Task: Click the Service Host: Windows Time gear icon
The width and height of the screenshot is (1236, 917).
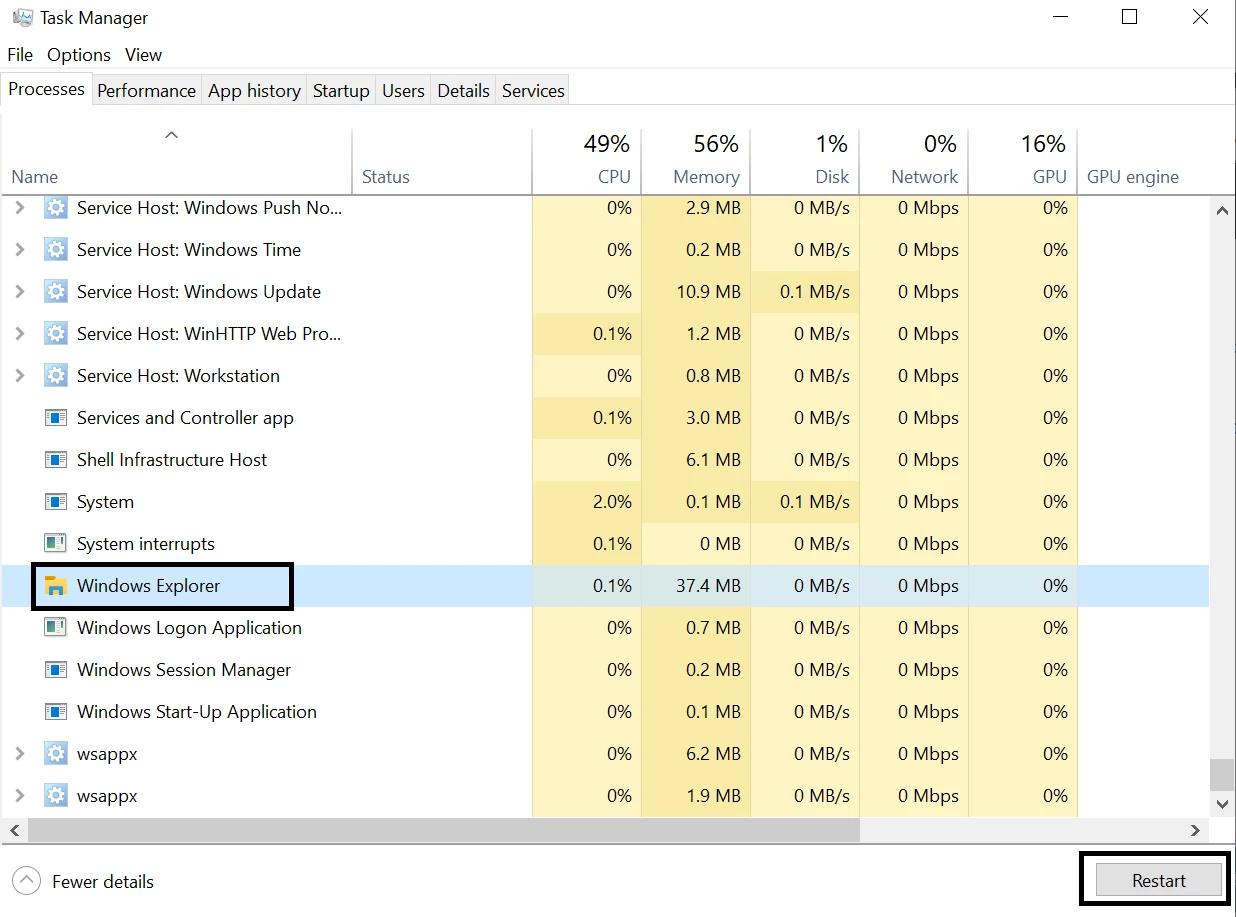Action: pyautogui.click(x=56, y=250)
